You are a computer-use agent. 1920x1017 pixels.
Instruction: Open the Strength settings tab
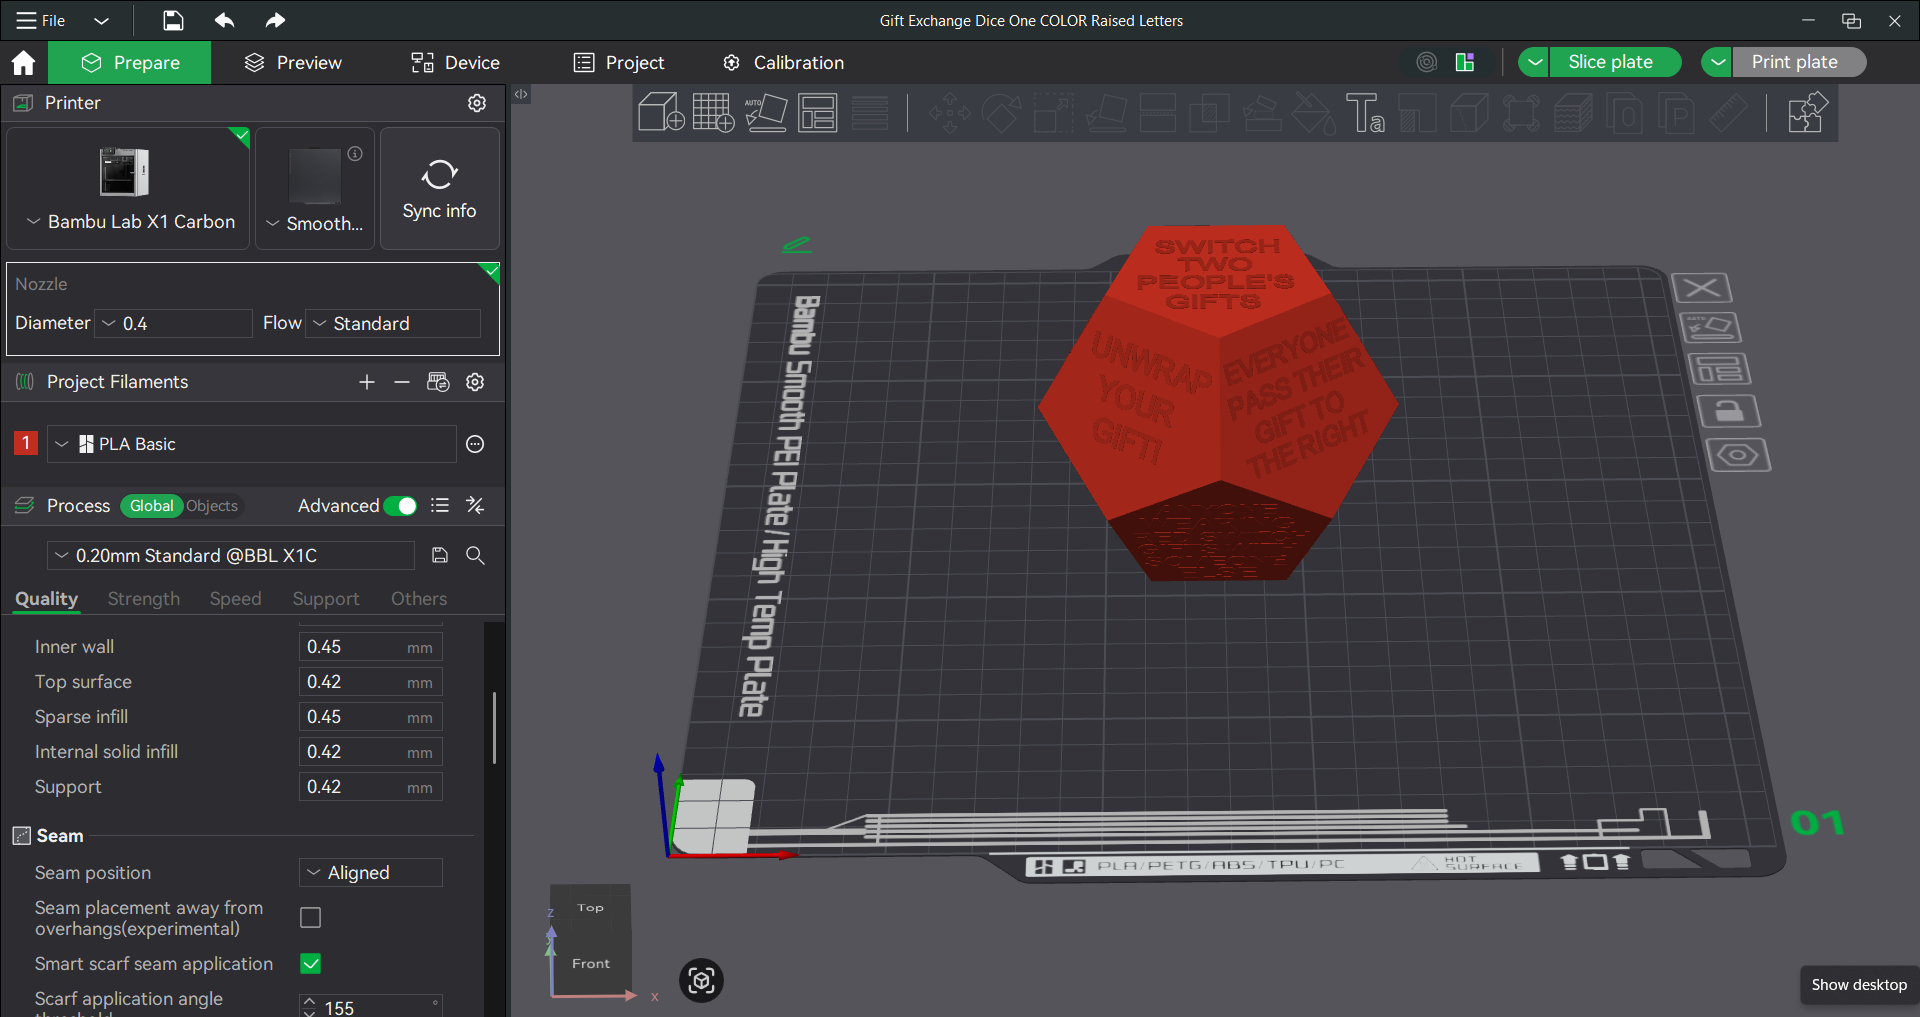coord(144,598)
